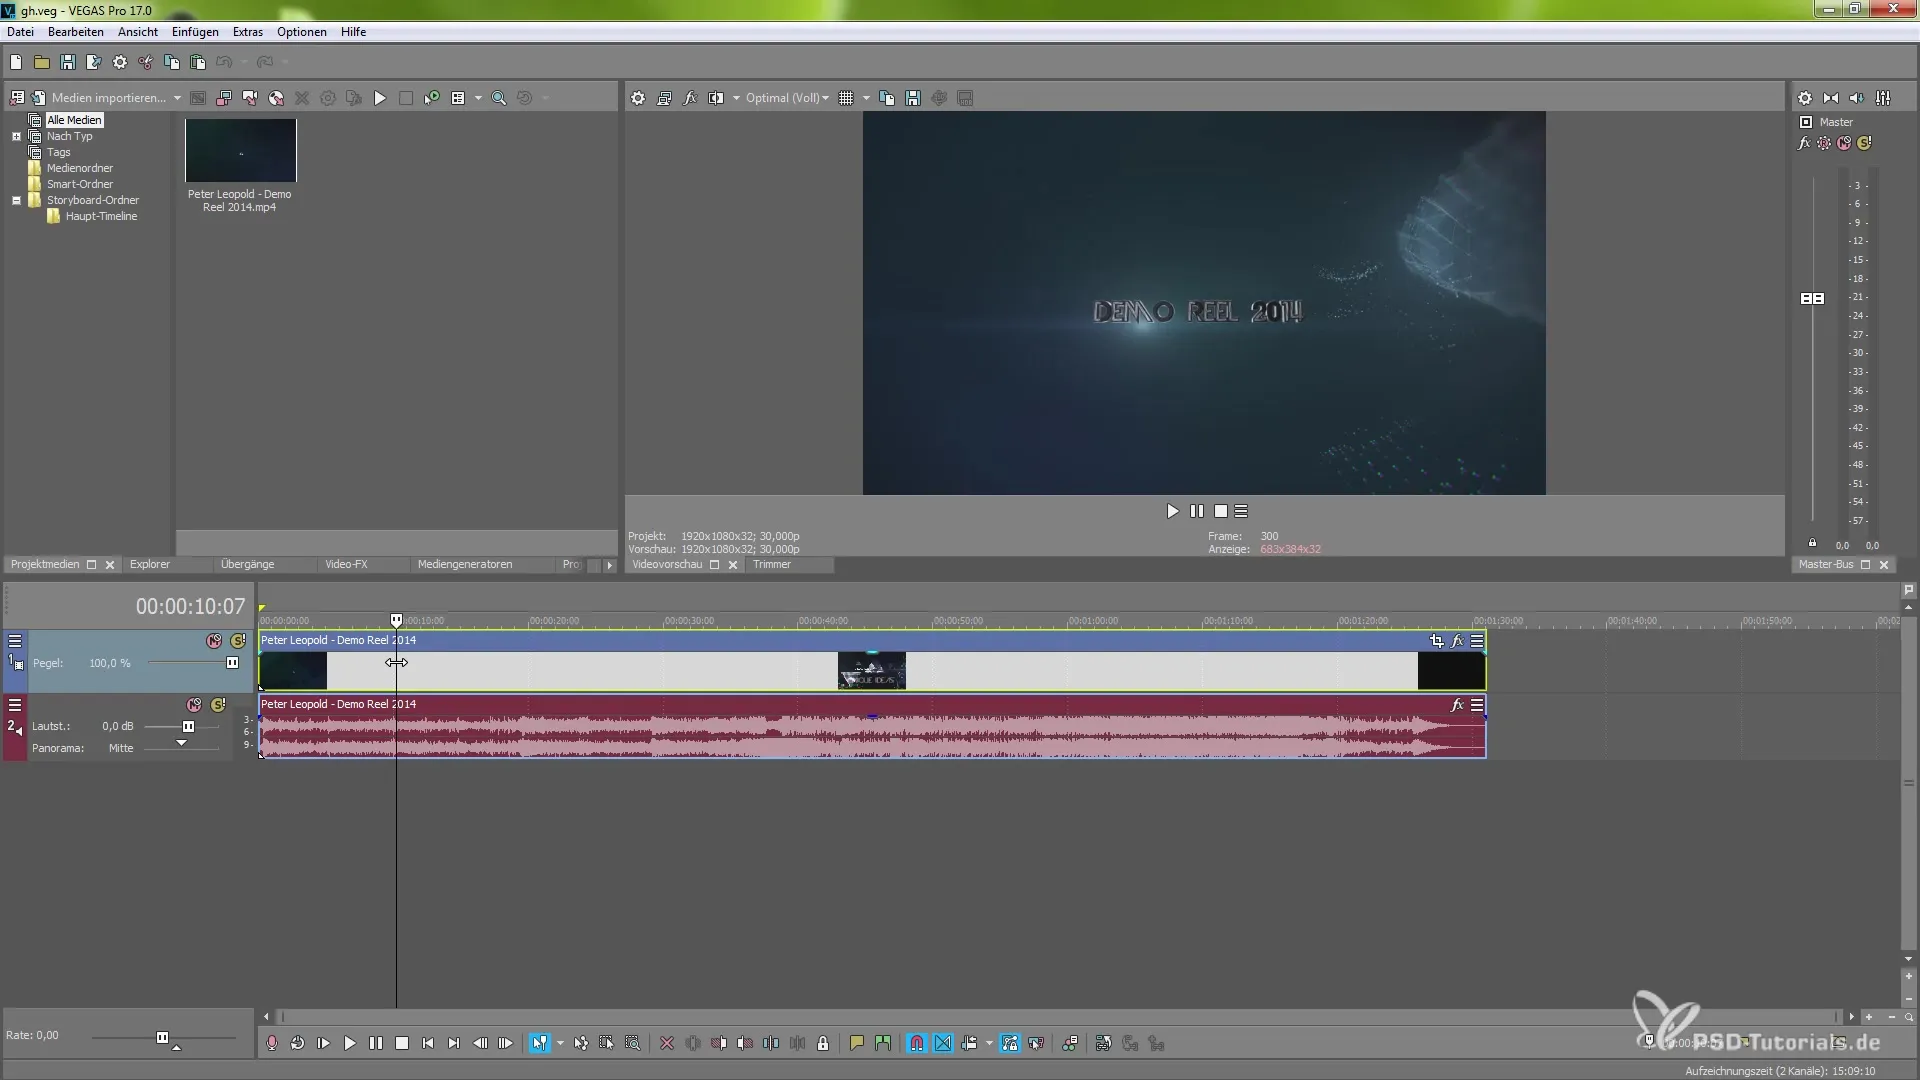Select the Peter Leopold Demo Reel media thumbnail
The image size is (1920, 1080).
(x=241, y=150)
